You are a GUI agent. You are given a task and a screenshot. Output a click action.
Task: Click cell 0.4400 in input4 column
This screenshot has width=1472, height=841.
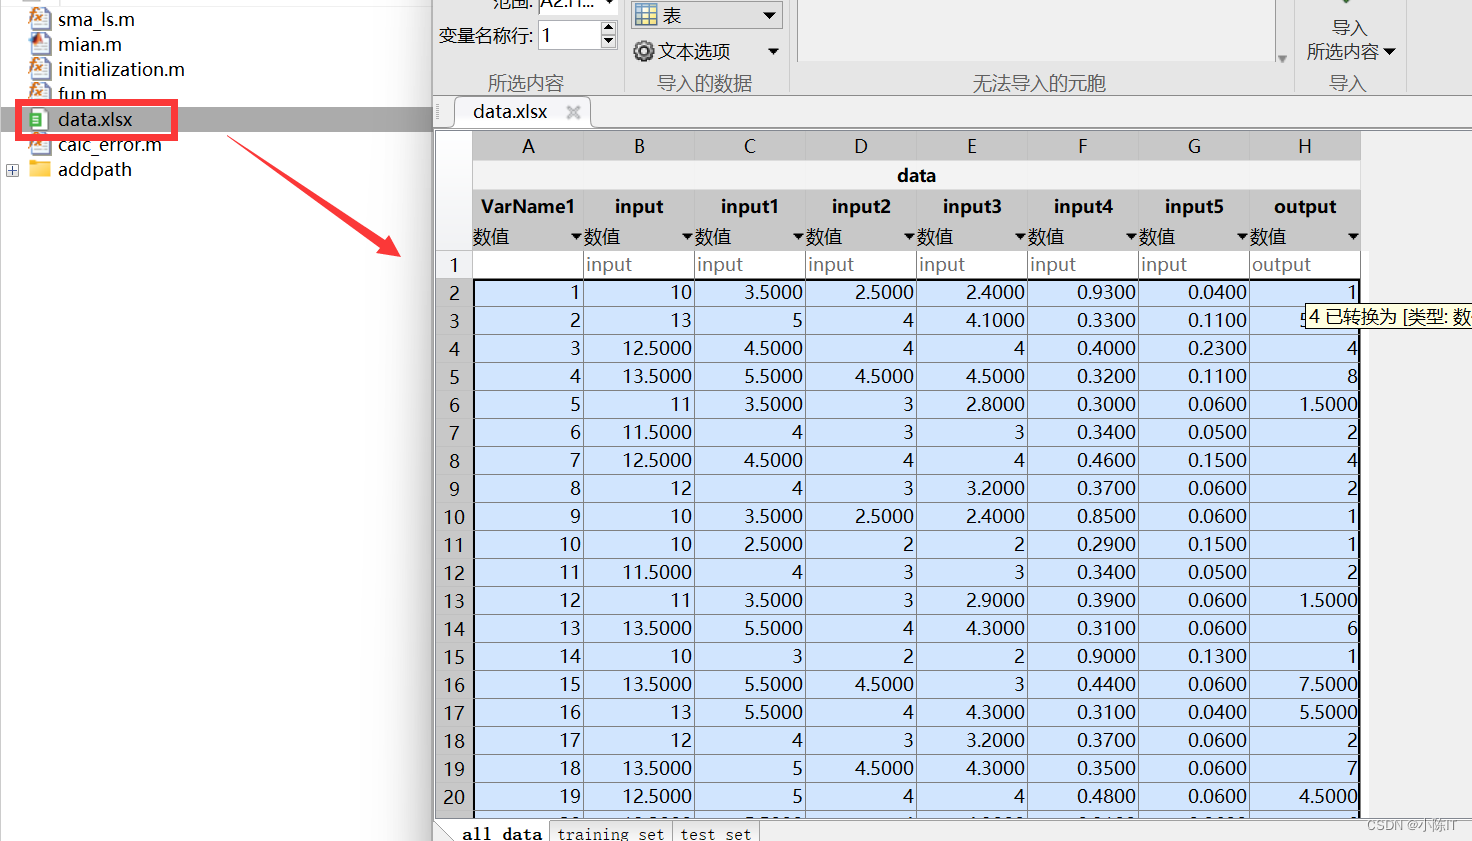[x=1083, y=684]
